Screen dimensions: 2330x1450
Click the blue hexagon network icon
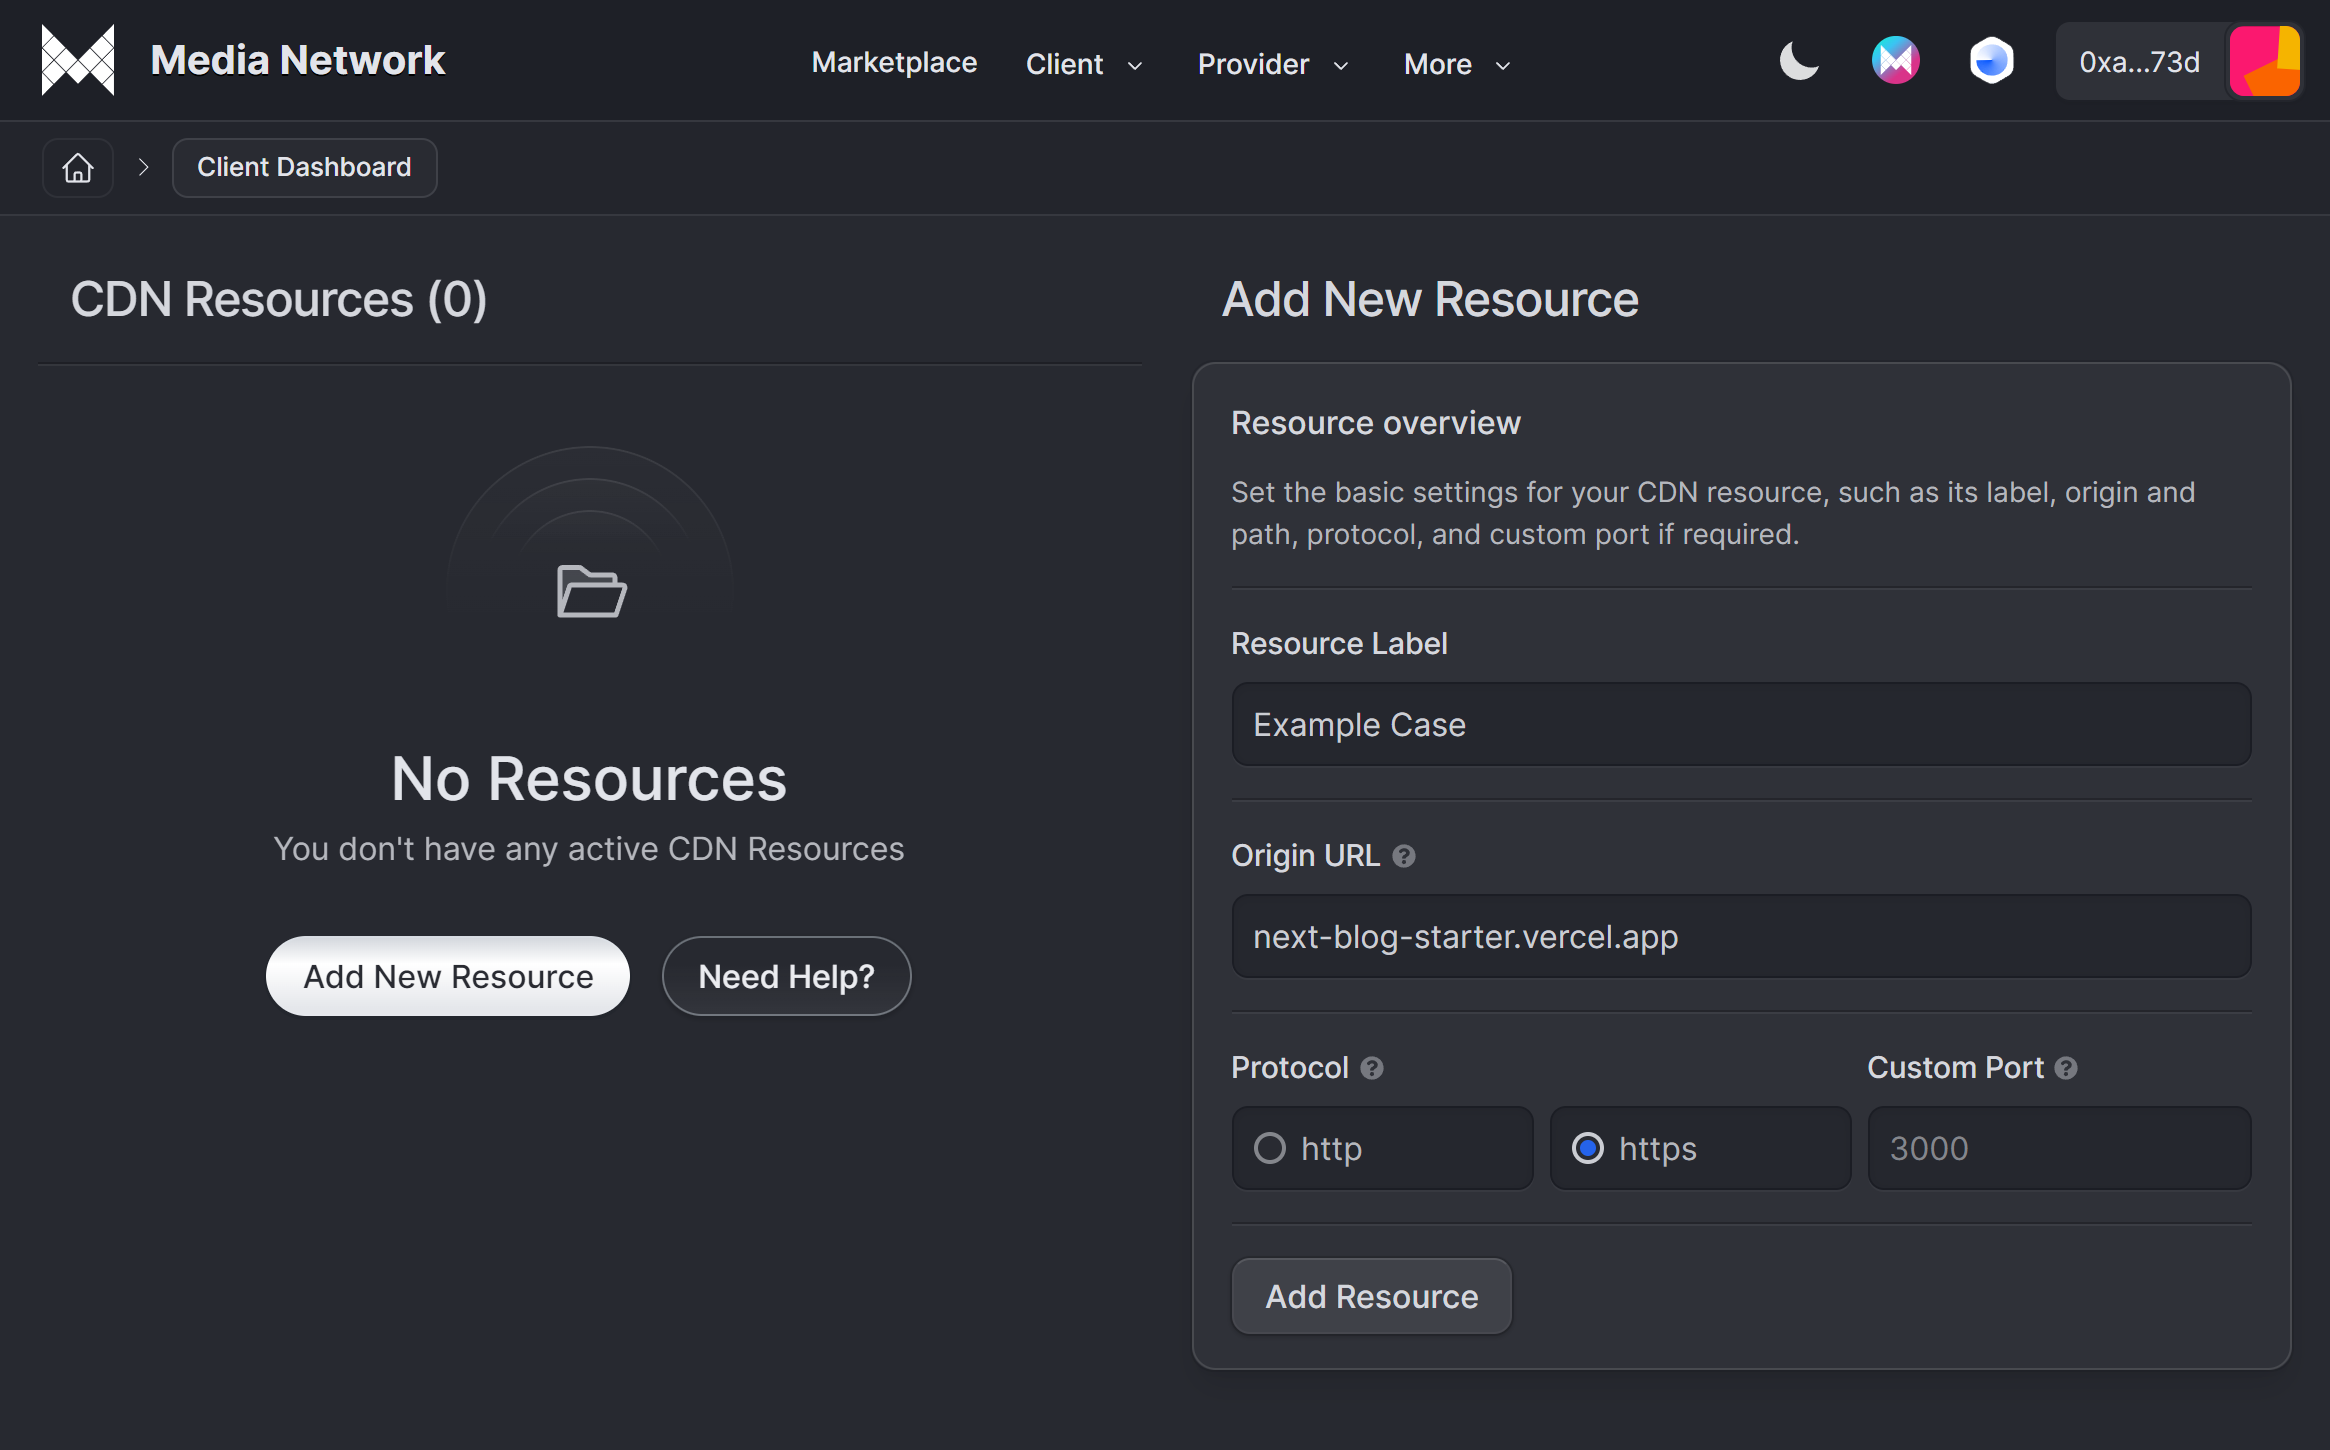coord(1991,61)
